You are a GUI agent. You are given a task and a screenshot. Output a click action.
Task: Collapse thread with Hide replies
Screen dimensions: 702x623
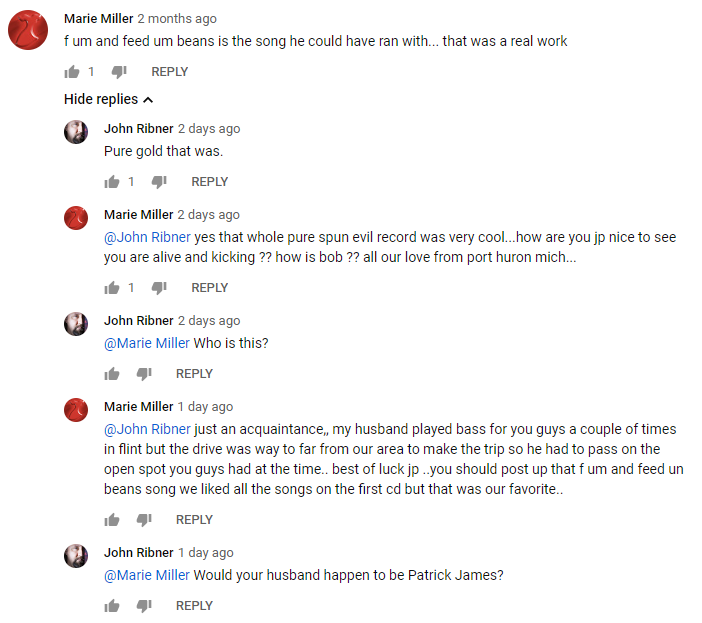coord(108,99)
